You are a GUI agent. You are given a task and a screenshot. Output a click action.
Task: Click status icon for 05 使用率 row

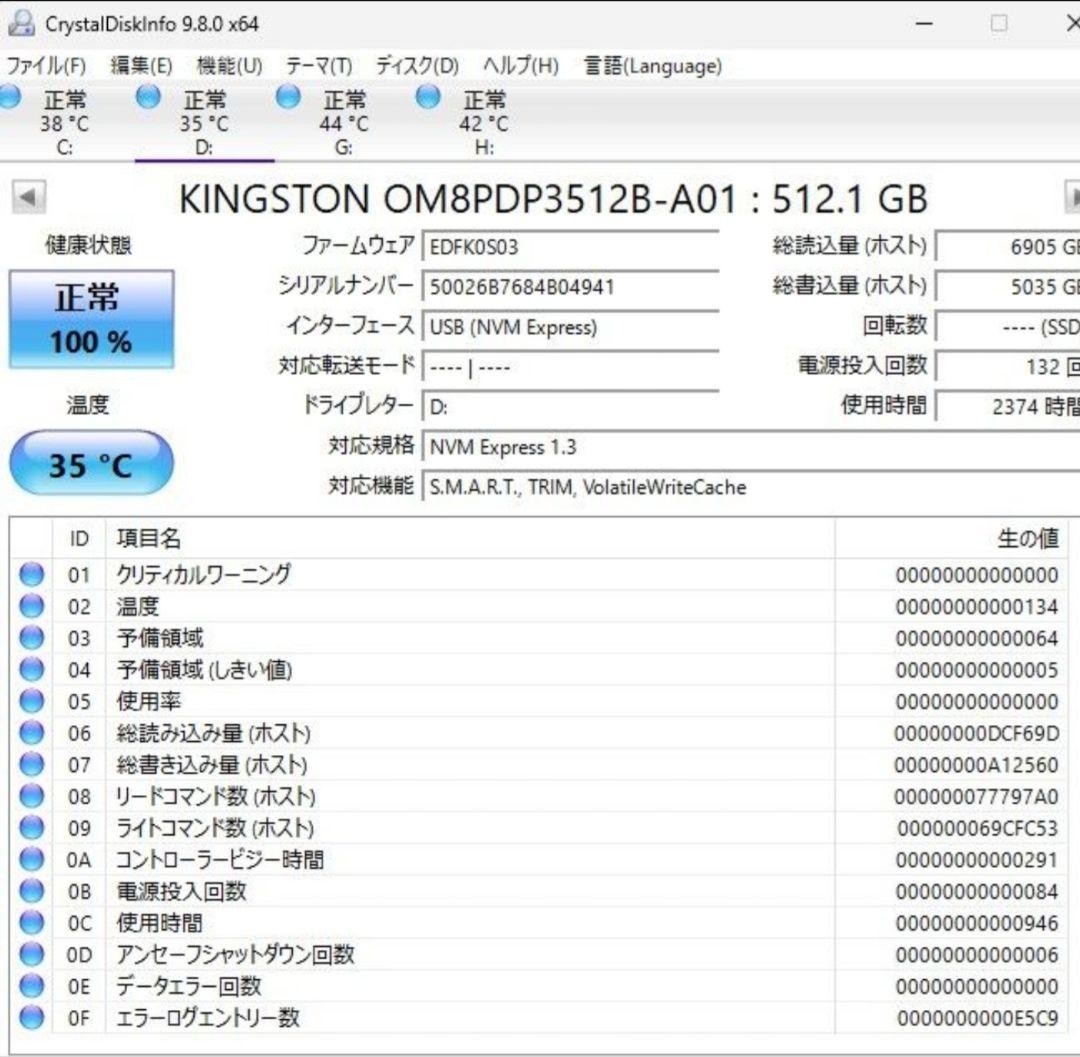click(32, 701)
